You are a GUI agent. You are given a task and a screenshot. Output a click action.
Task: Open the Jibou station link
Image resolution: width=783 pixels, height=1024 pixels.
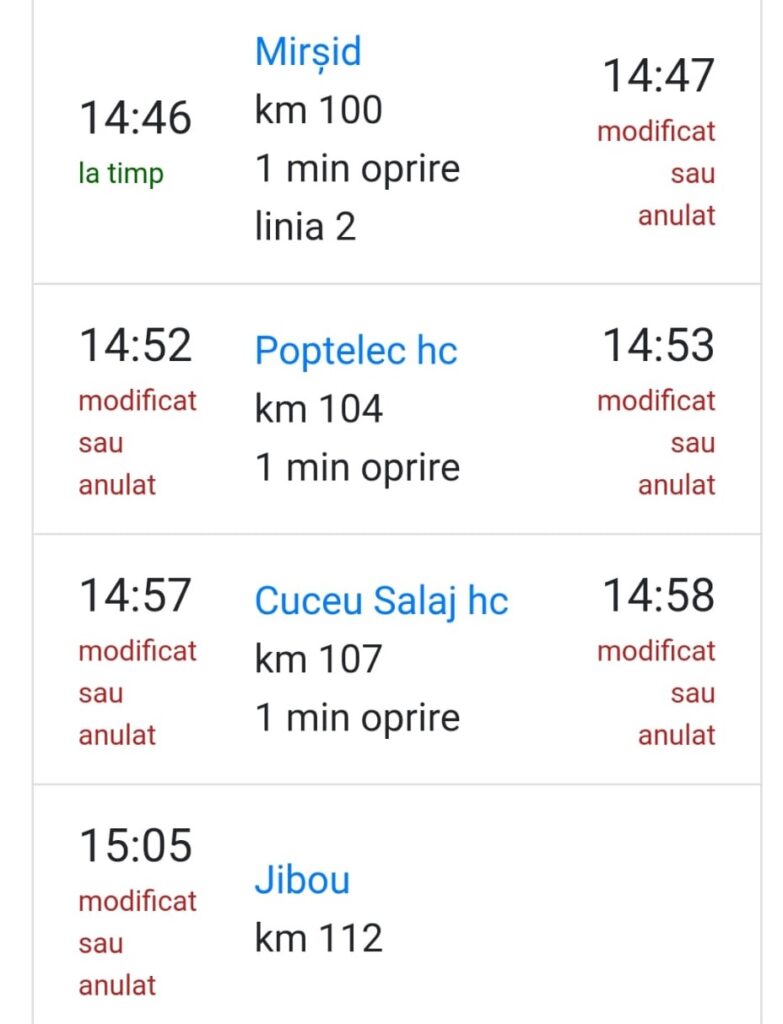click(302, 880)
